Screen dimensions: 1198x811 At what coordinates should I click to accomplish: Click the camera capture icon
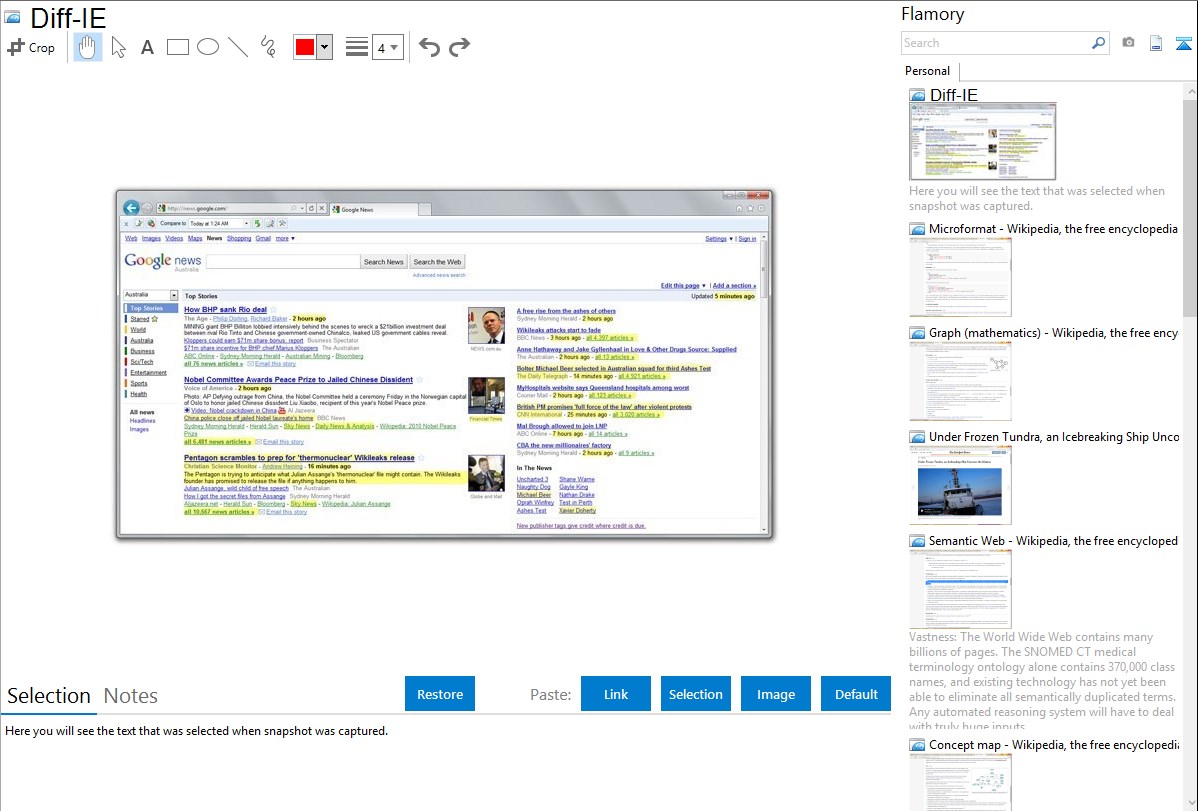tap(1128, 43)
